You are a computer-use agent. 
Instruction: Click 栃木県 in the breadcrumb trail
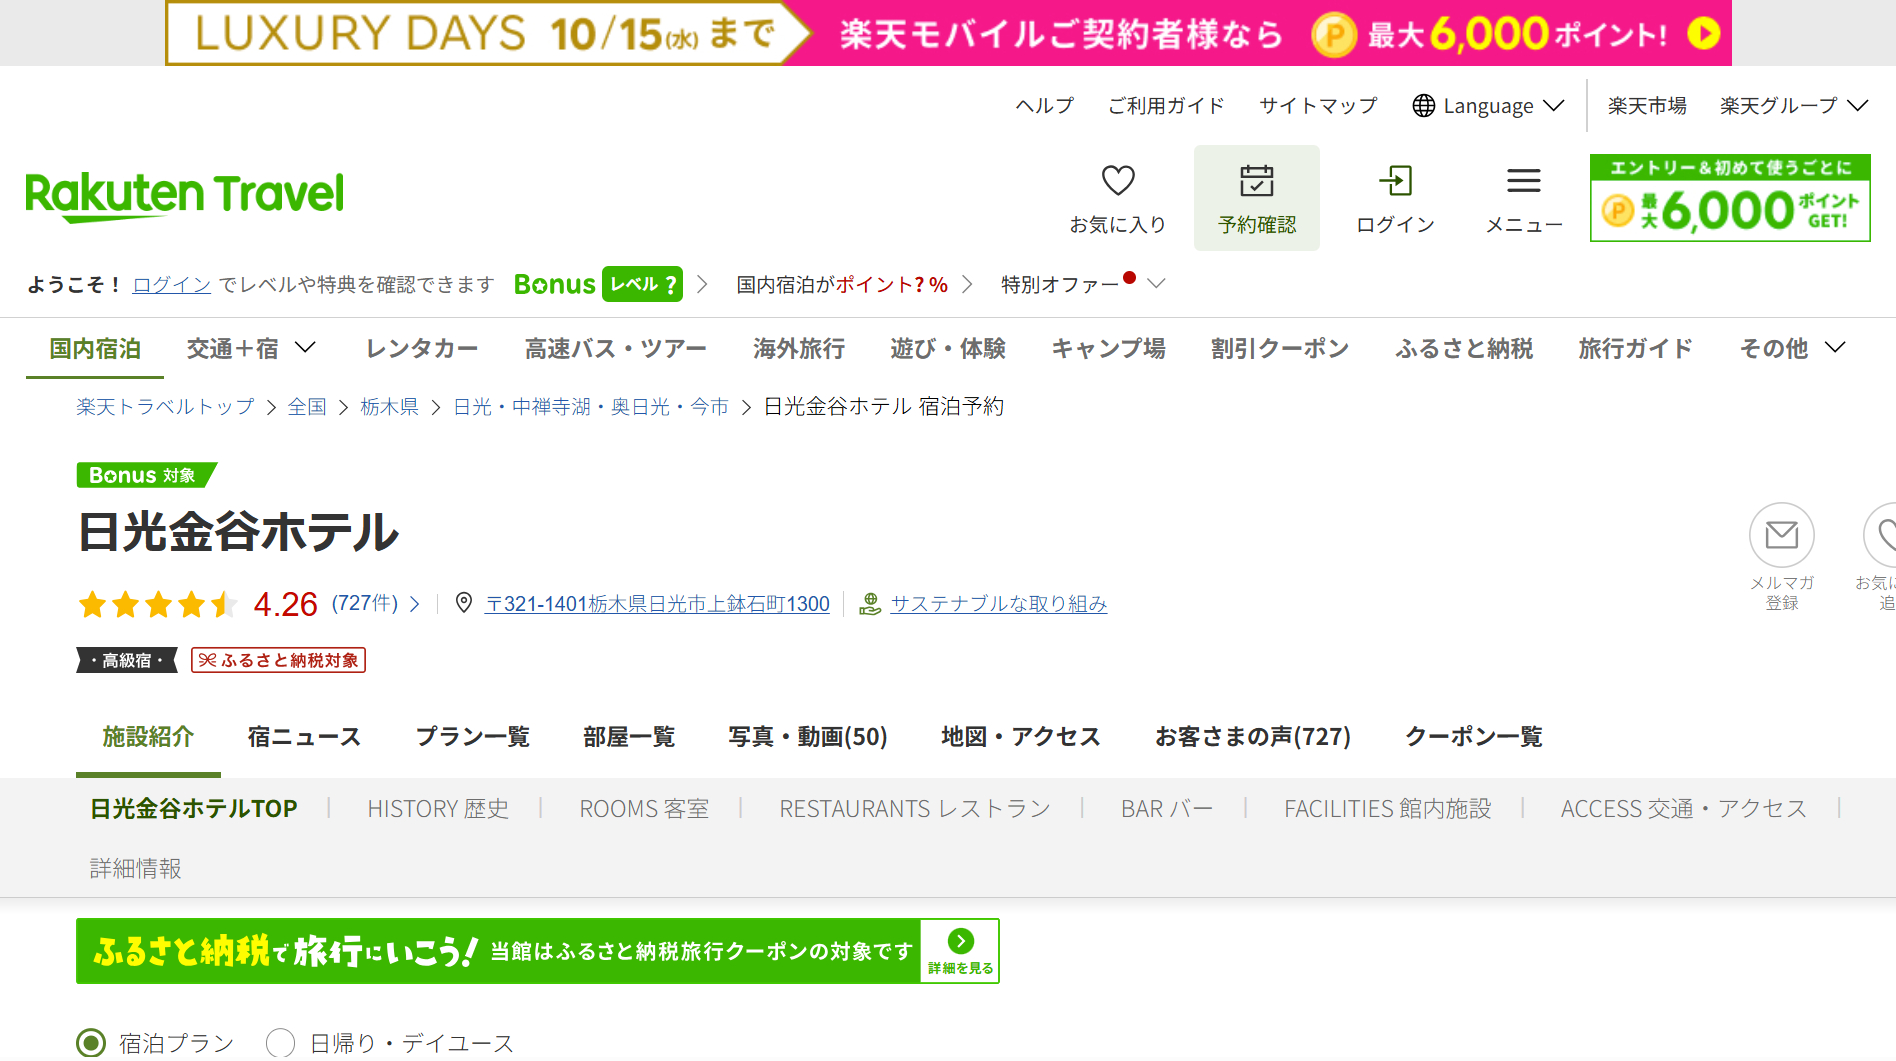pyautogui.click(x=389, y=406)
